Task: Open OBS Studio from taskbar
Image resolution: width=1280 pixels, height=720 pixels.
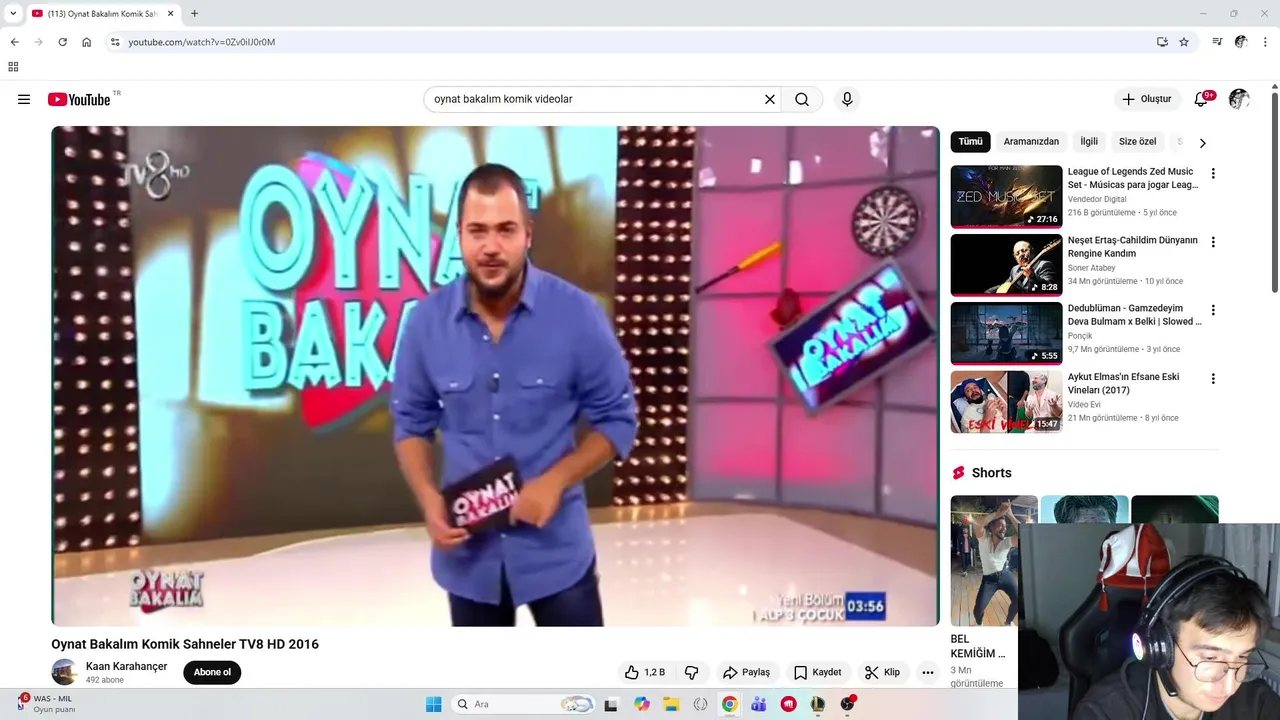Action: coord(847,704)
